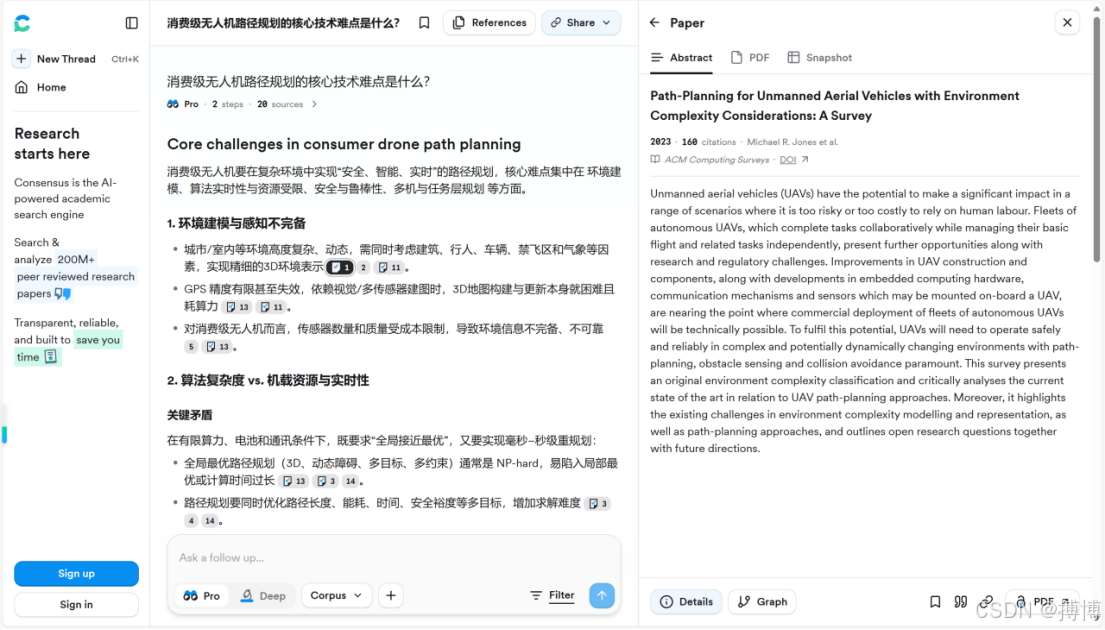Click 'Research starts here' sidebar heading

(52, 144)
